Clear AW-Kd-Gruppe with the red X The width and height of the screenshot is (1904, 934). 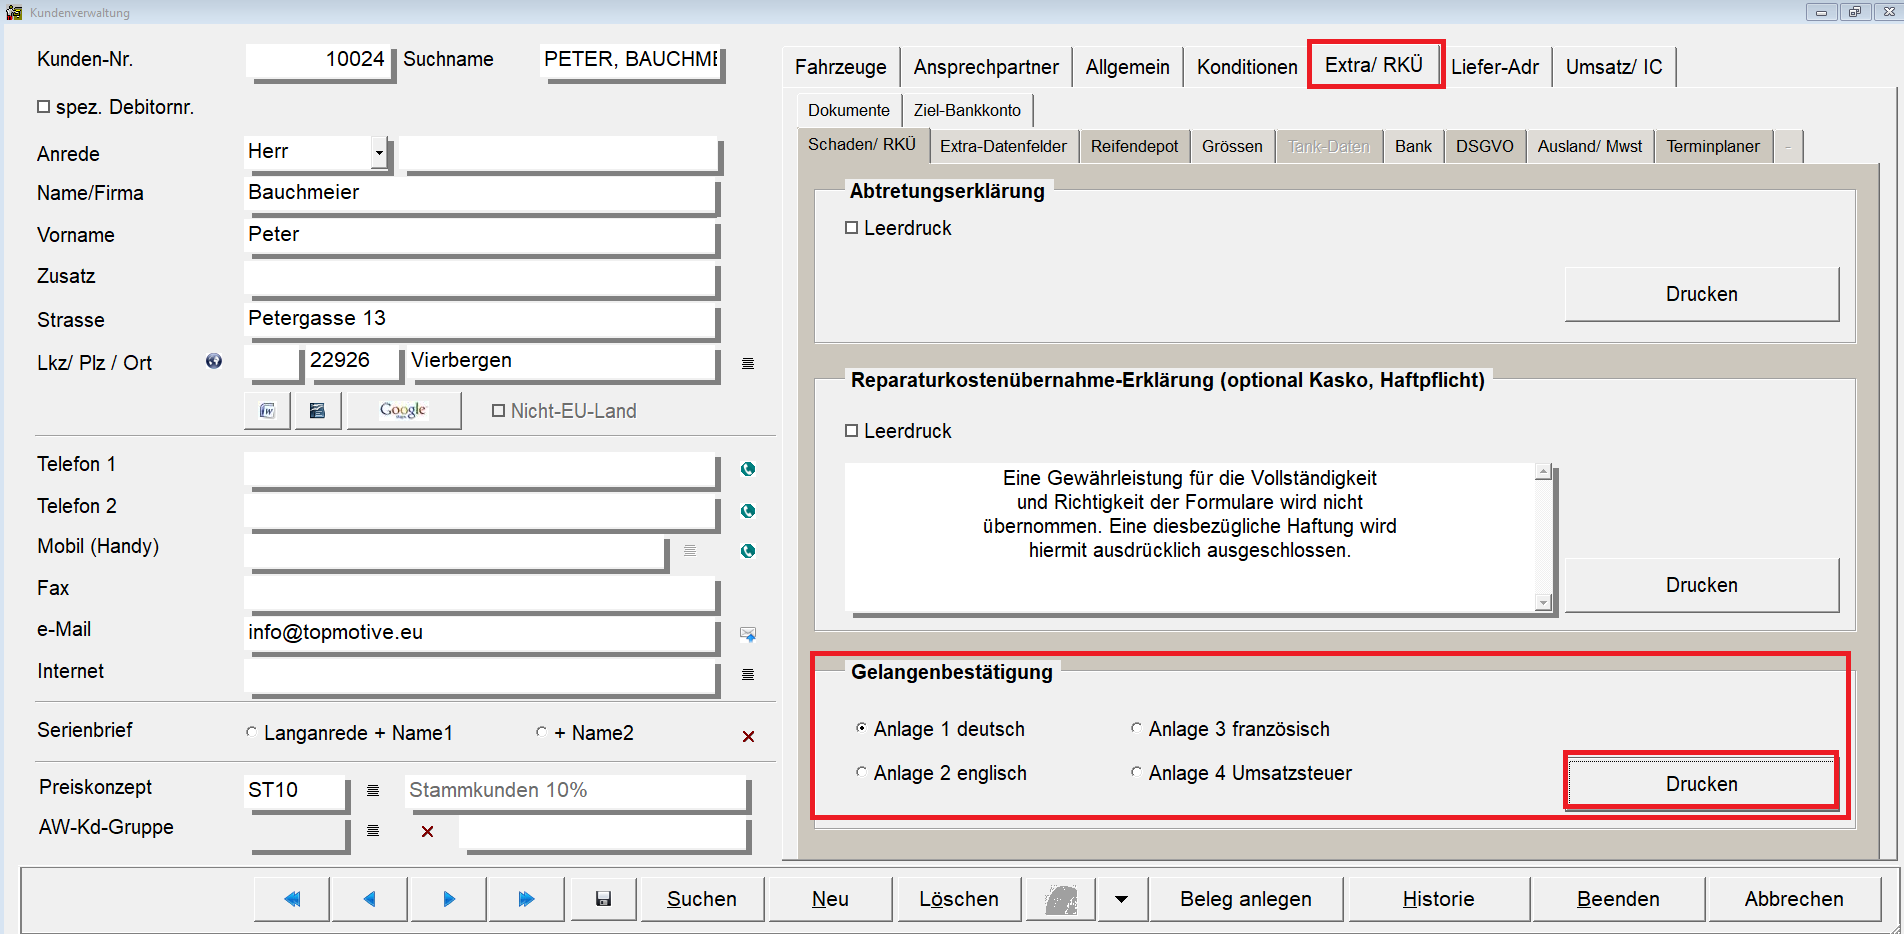click(x=428, y=831)
